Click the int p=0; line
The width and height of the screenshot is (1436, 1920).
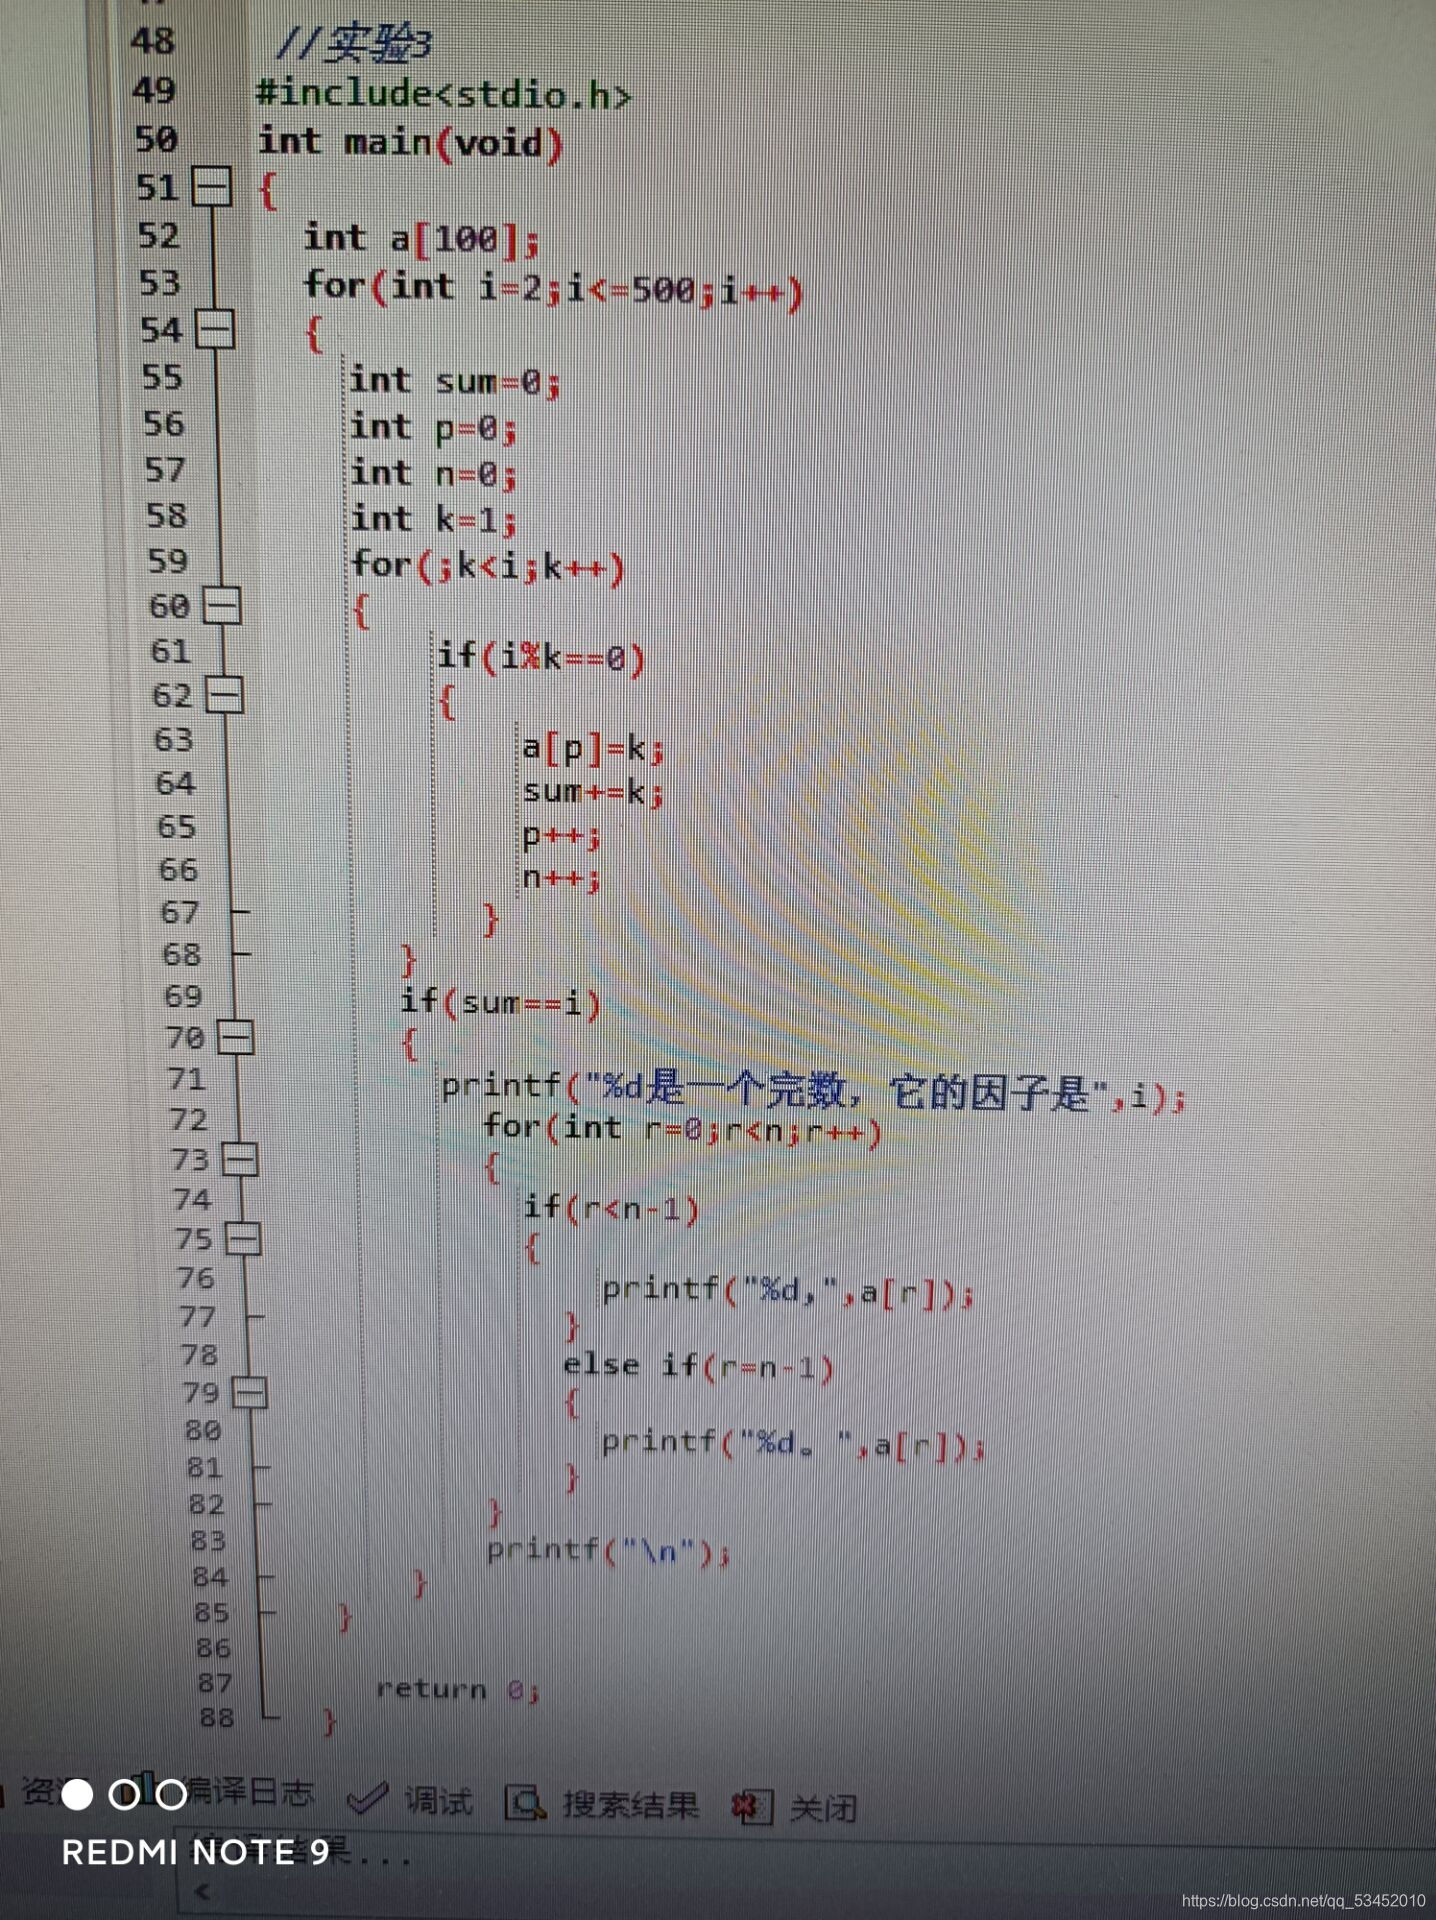click(x=433, y=428)
